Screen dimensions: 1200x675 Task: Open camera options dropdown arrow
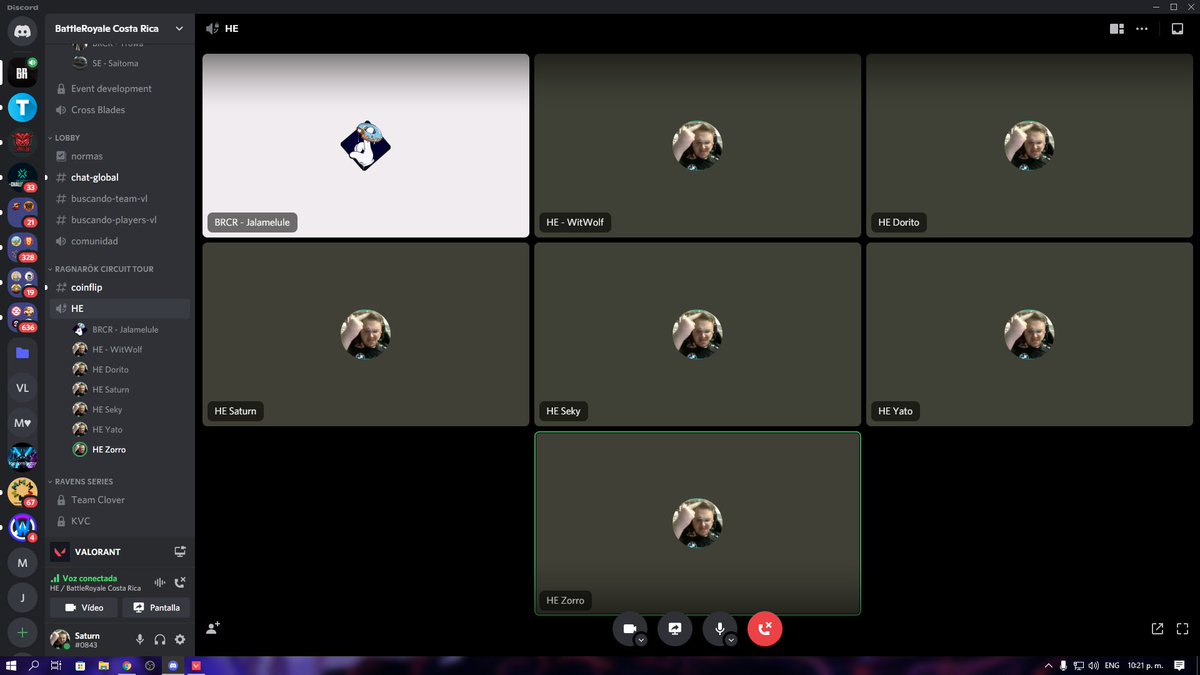coord(641,640)
